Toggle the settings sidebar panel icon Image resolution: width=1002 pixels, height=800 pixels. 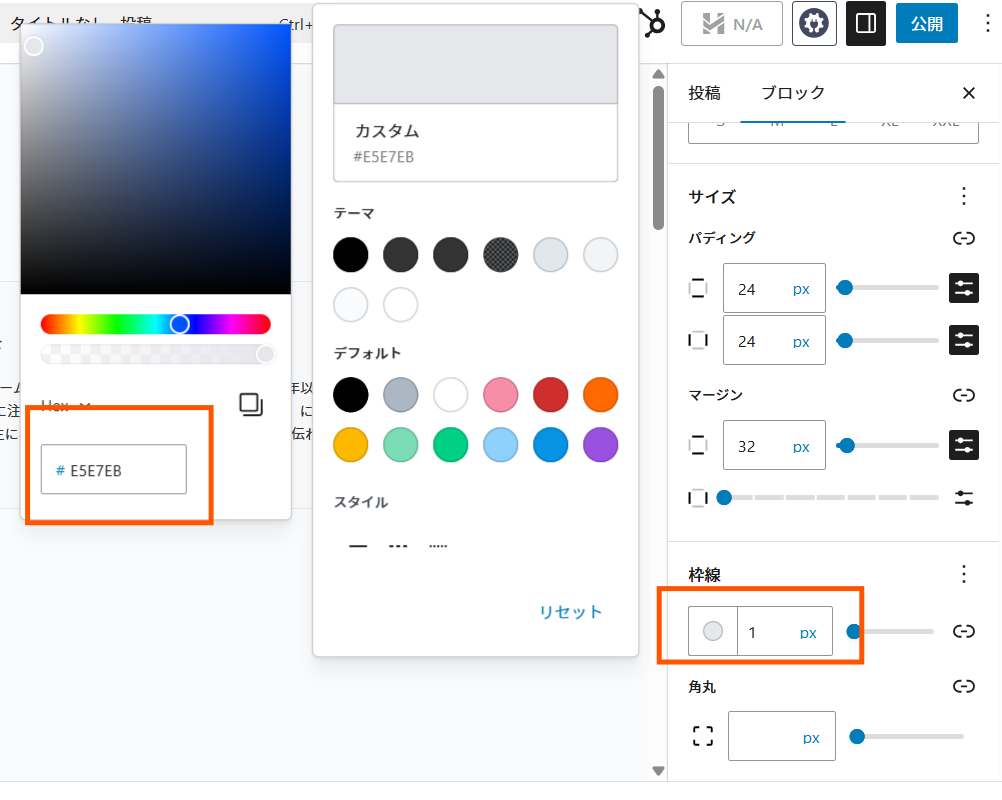click(x=866, y=24)
